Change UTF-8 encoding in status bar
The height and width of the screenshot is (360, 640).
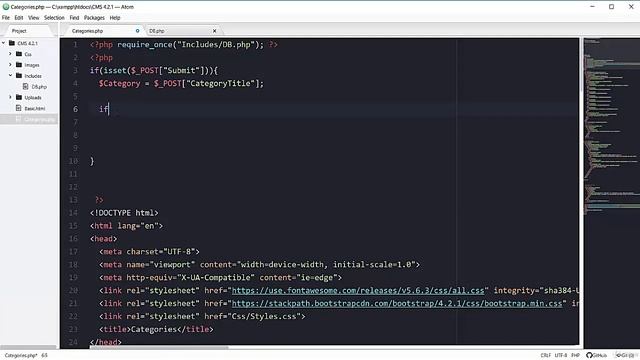pyautogui.click(x=561, y=356)
